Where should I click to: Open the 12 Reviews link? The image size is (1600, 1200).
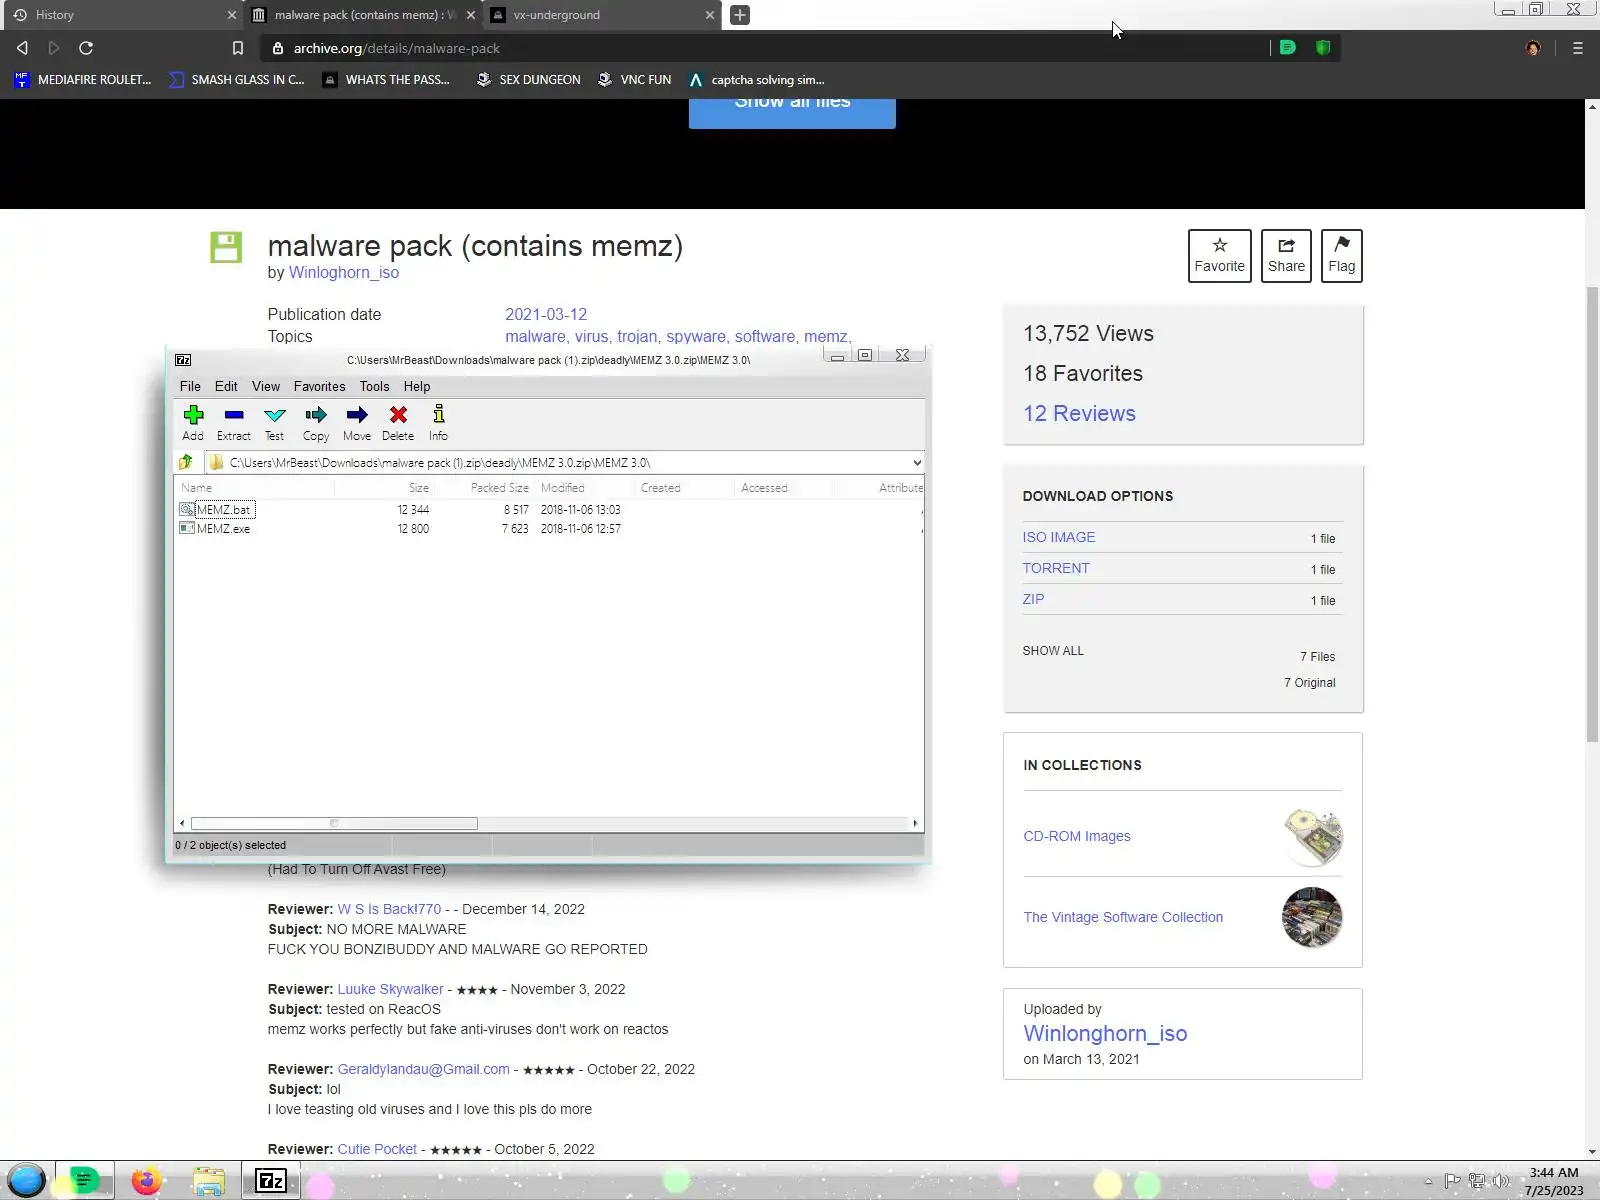[1079, 413]
